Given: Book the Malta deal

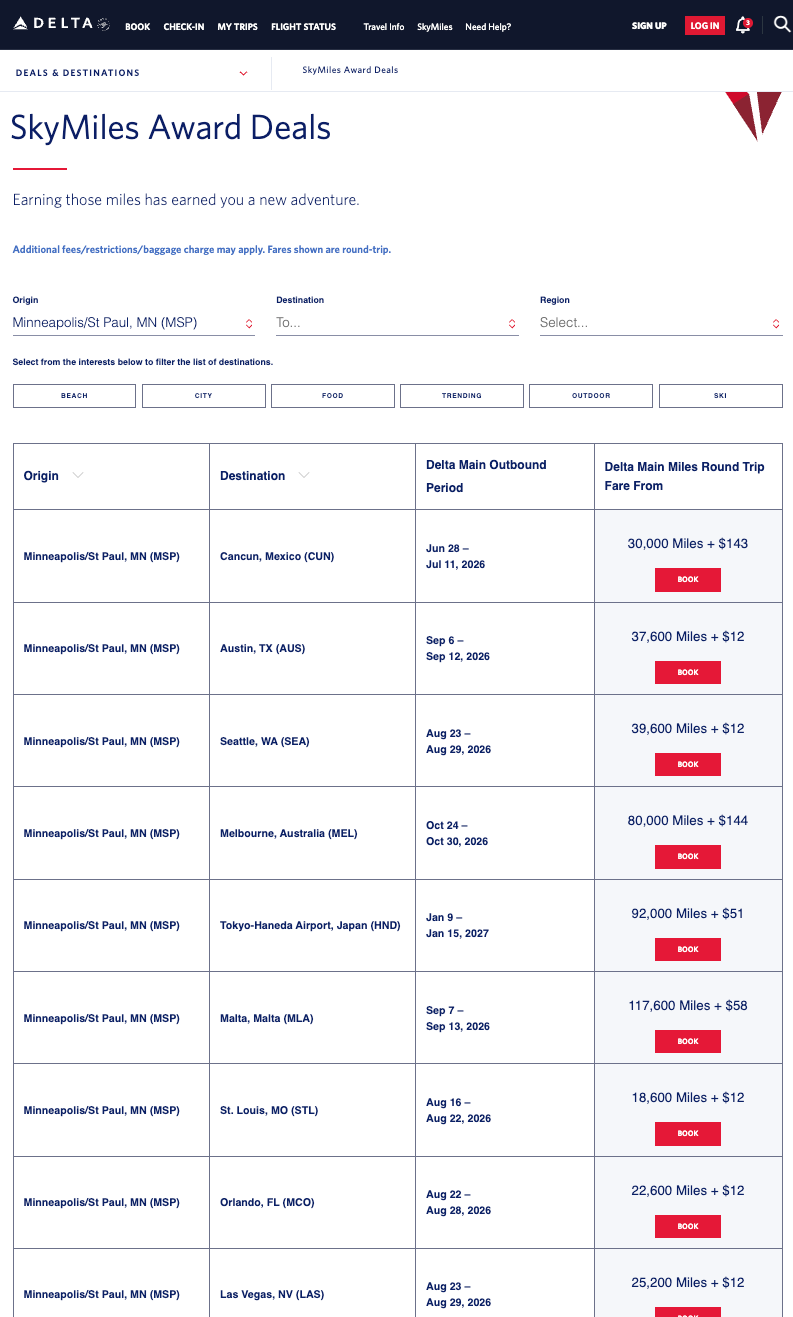Looking at the screenshot, I should tap(688, 1041).
